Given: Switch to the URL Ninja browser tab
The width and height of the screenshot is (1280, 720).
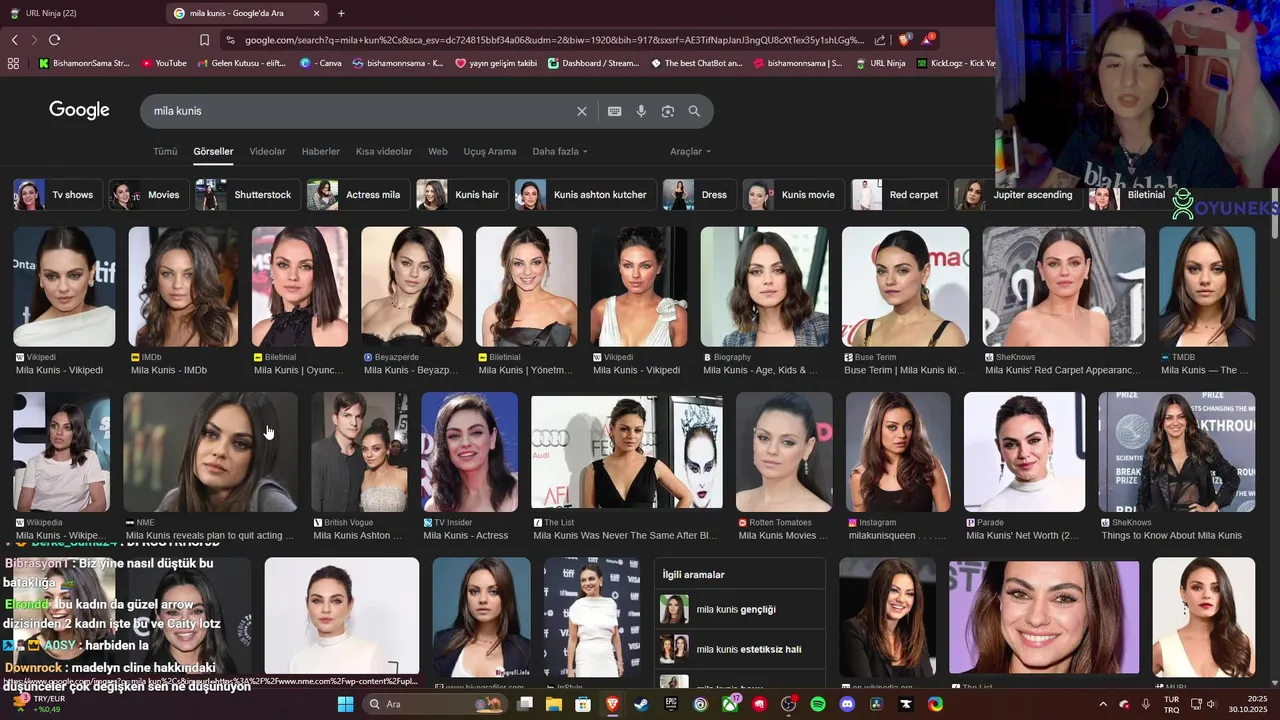Looking at the screenshot, I should (x=80, y=13).
